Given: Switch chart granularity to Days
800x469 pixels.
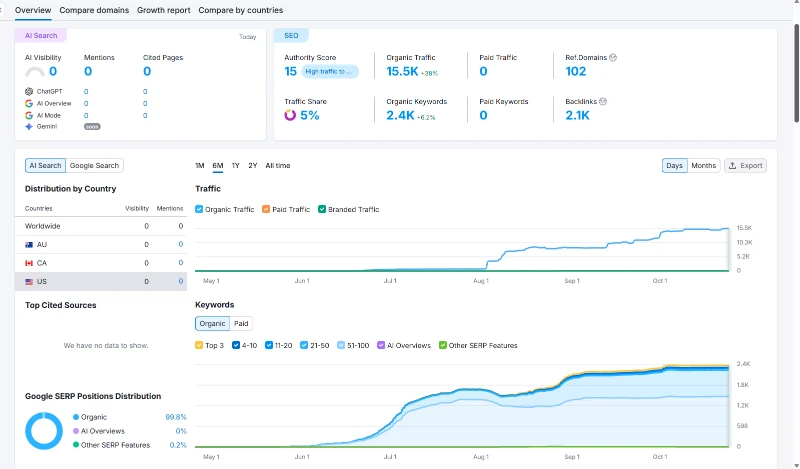Looking at the screenshot, I should (x=674, y=165).
